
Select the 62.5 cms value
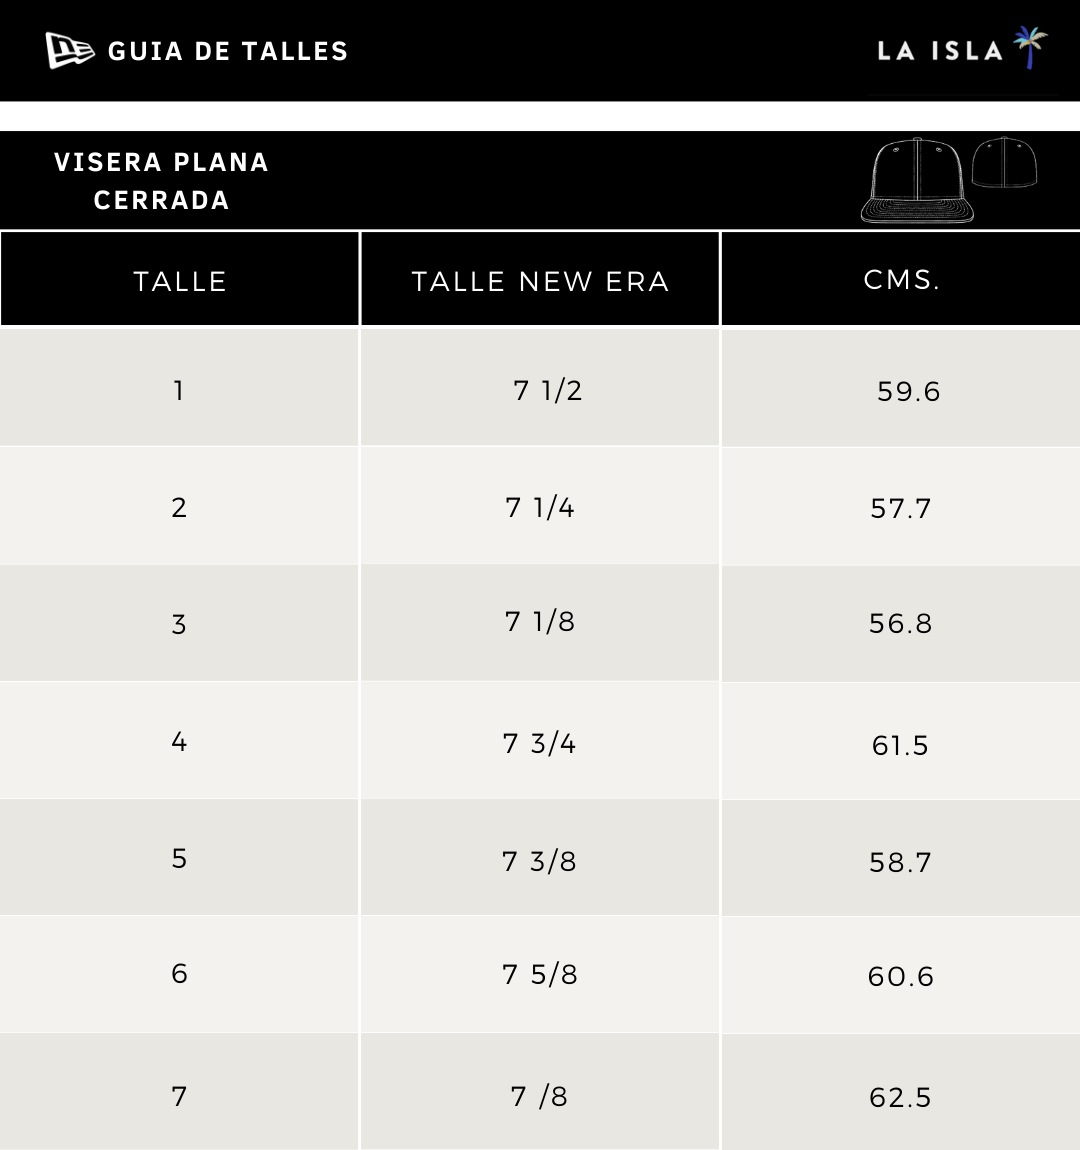900,1098
